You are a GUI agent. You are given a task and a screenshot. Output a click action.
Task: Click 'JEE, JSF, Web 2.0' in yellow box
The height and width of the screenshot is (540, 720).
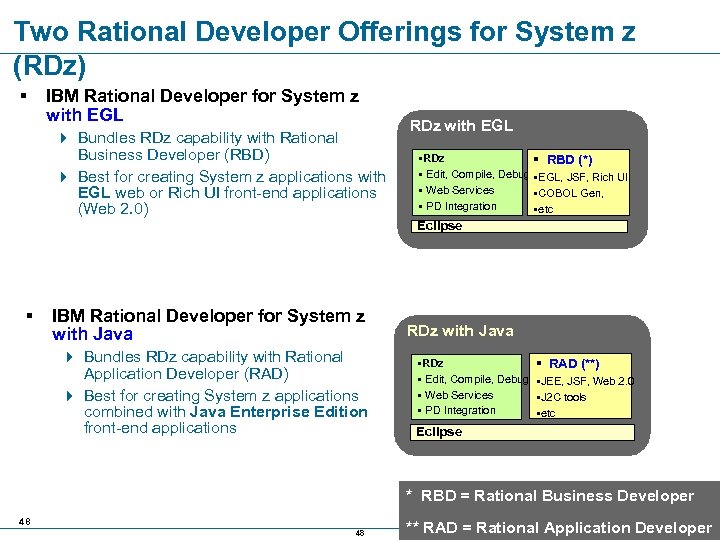585,381
